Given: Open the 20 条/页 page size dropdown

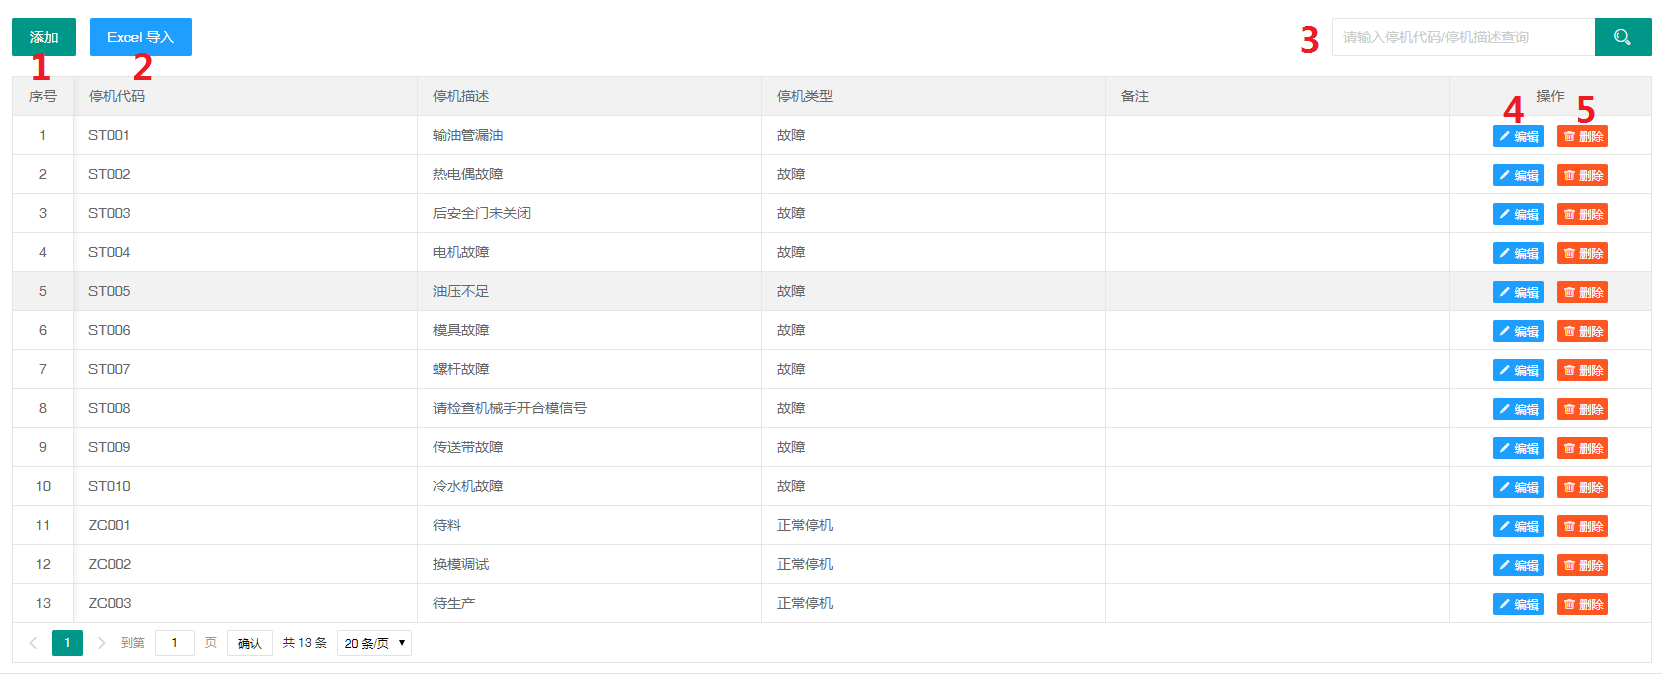Looking at the screenshot, I should coord(374,643).
